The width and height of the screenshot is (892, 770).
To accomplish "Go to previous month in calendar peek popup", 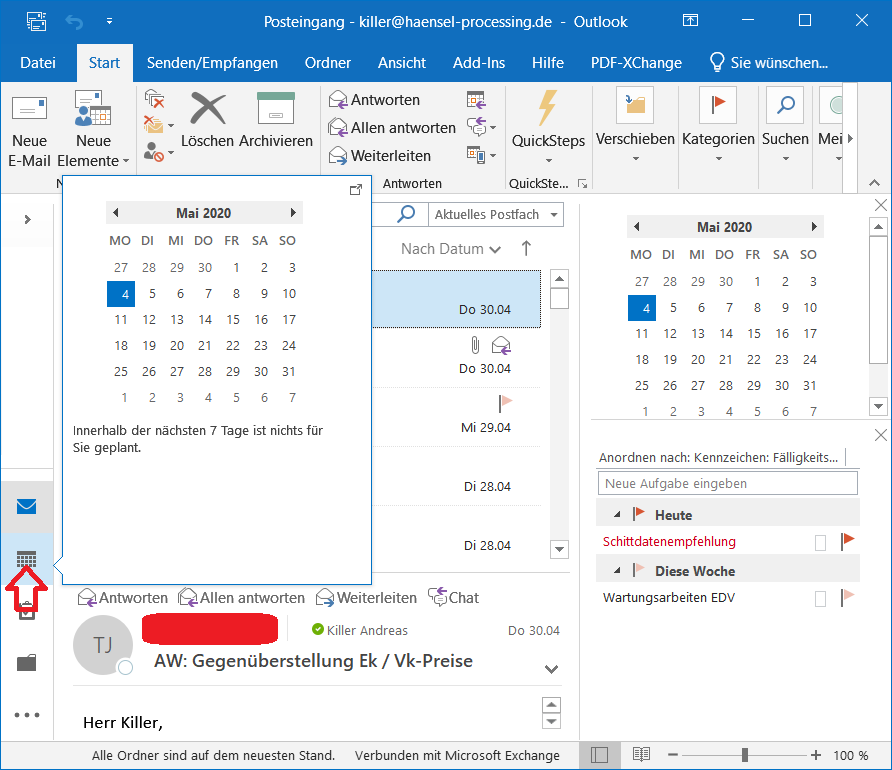I will pos(116,213).
